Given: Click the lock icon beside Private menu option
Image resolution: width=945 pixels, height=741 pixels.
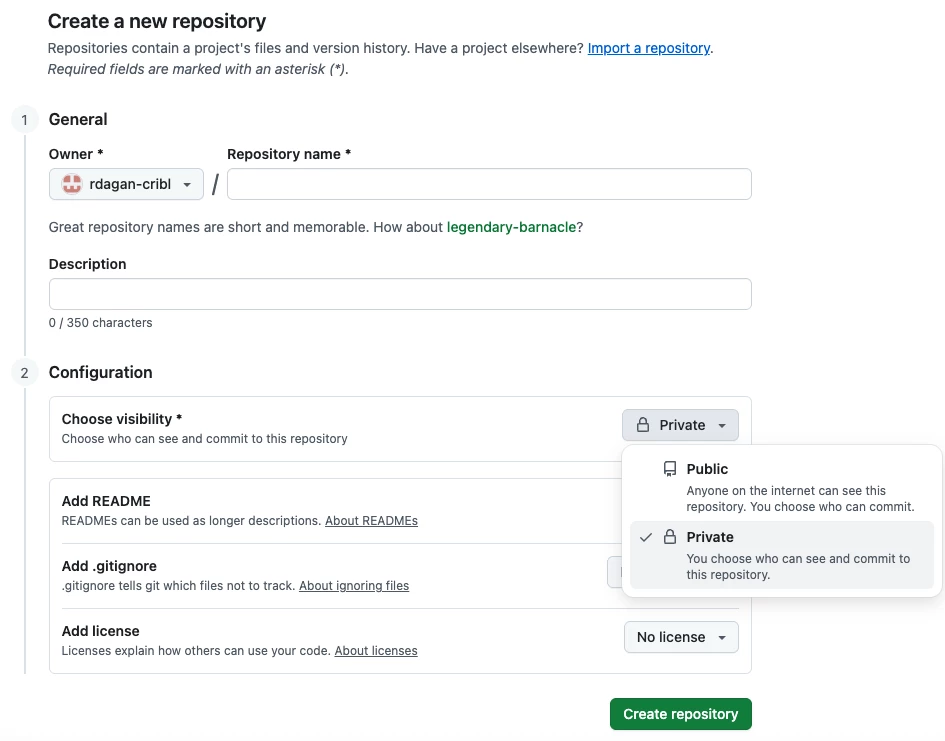Looking at the screenshot, I should (670, 537).
